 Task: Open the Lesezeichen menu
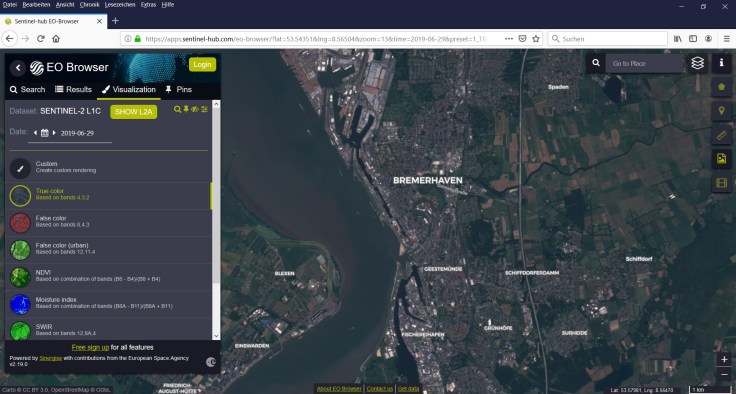(x=120, y=5)
